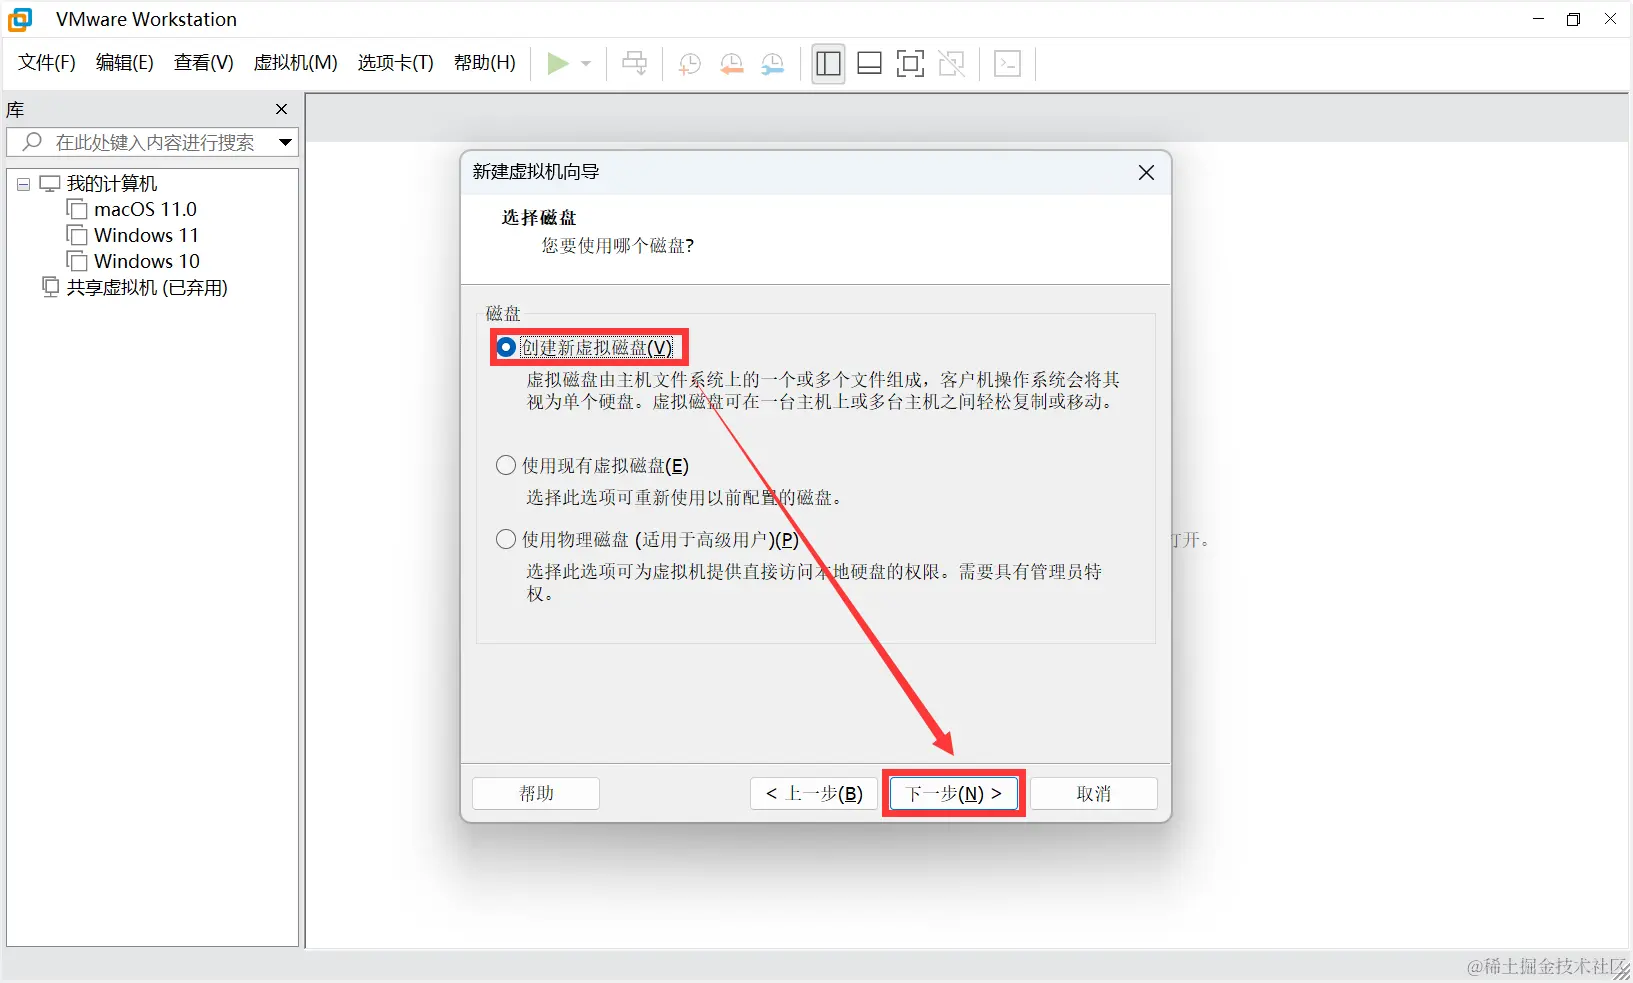This screenshot has height=983, width=1633.
Task: Click the 取消 cancel button
Action: tap(1094, 793)
